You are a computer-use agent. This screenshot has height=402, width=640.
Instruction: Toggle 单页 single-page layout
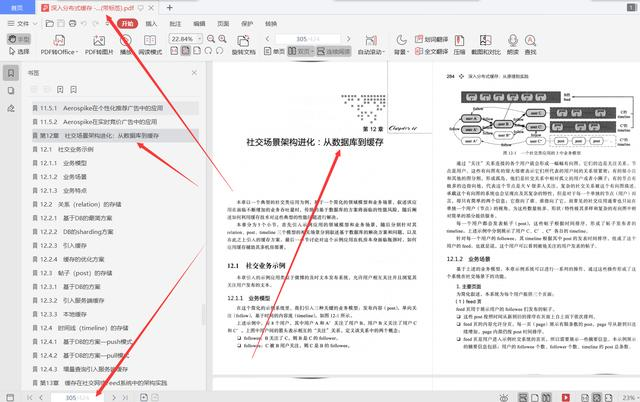click(275, 51)
